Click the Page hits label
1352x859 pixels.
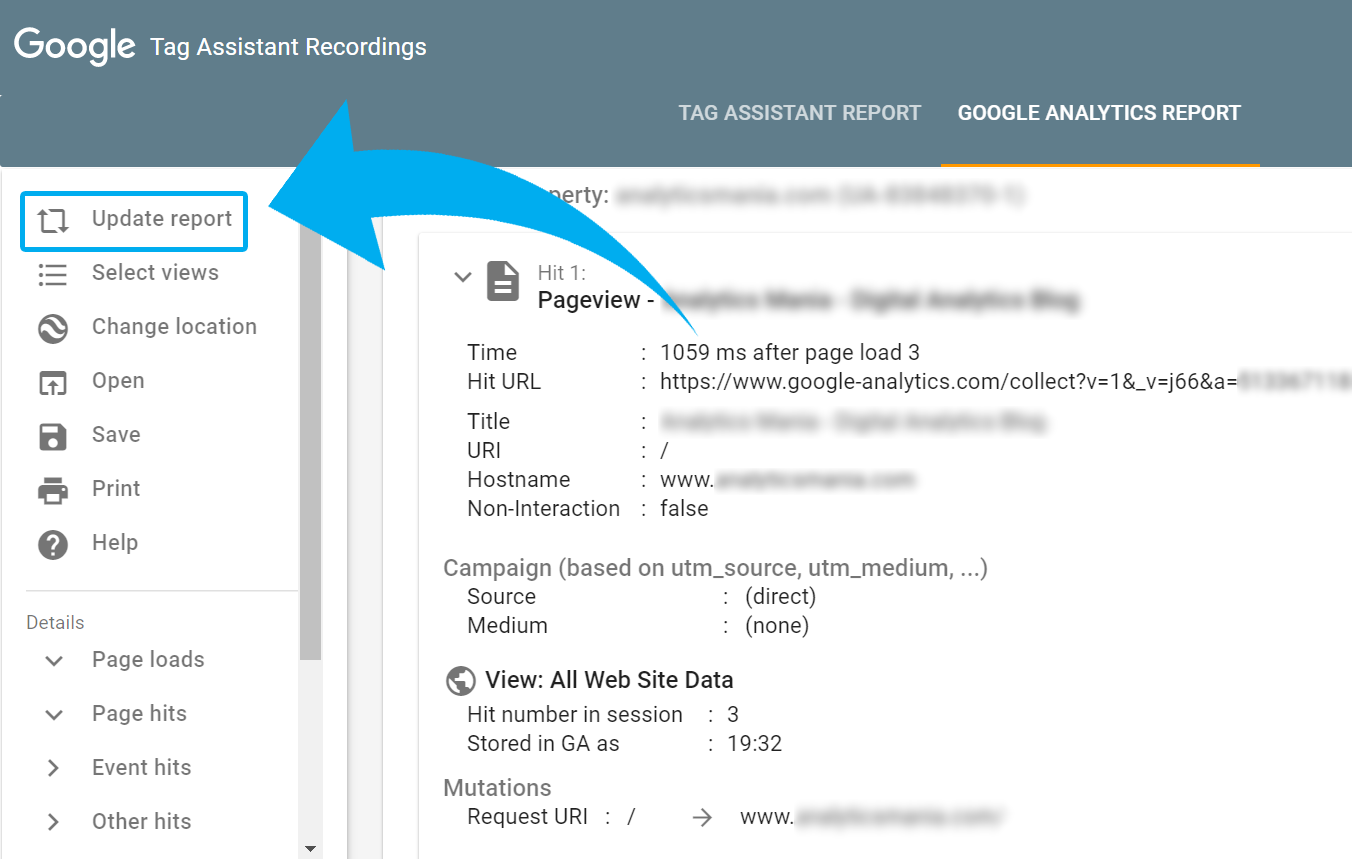(x=139, y=714)
